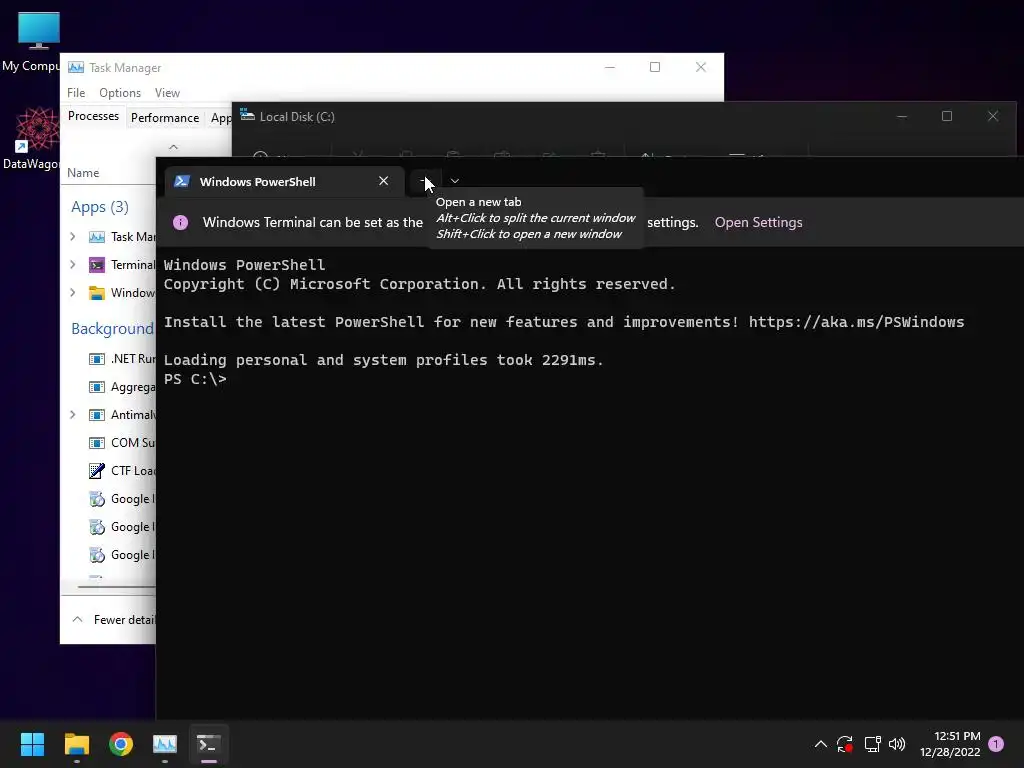Open the volume control tray icon
Viewport: 1024px width, 768px height.
coord(897,744)
